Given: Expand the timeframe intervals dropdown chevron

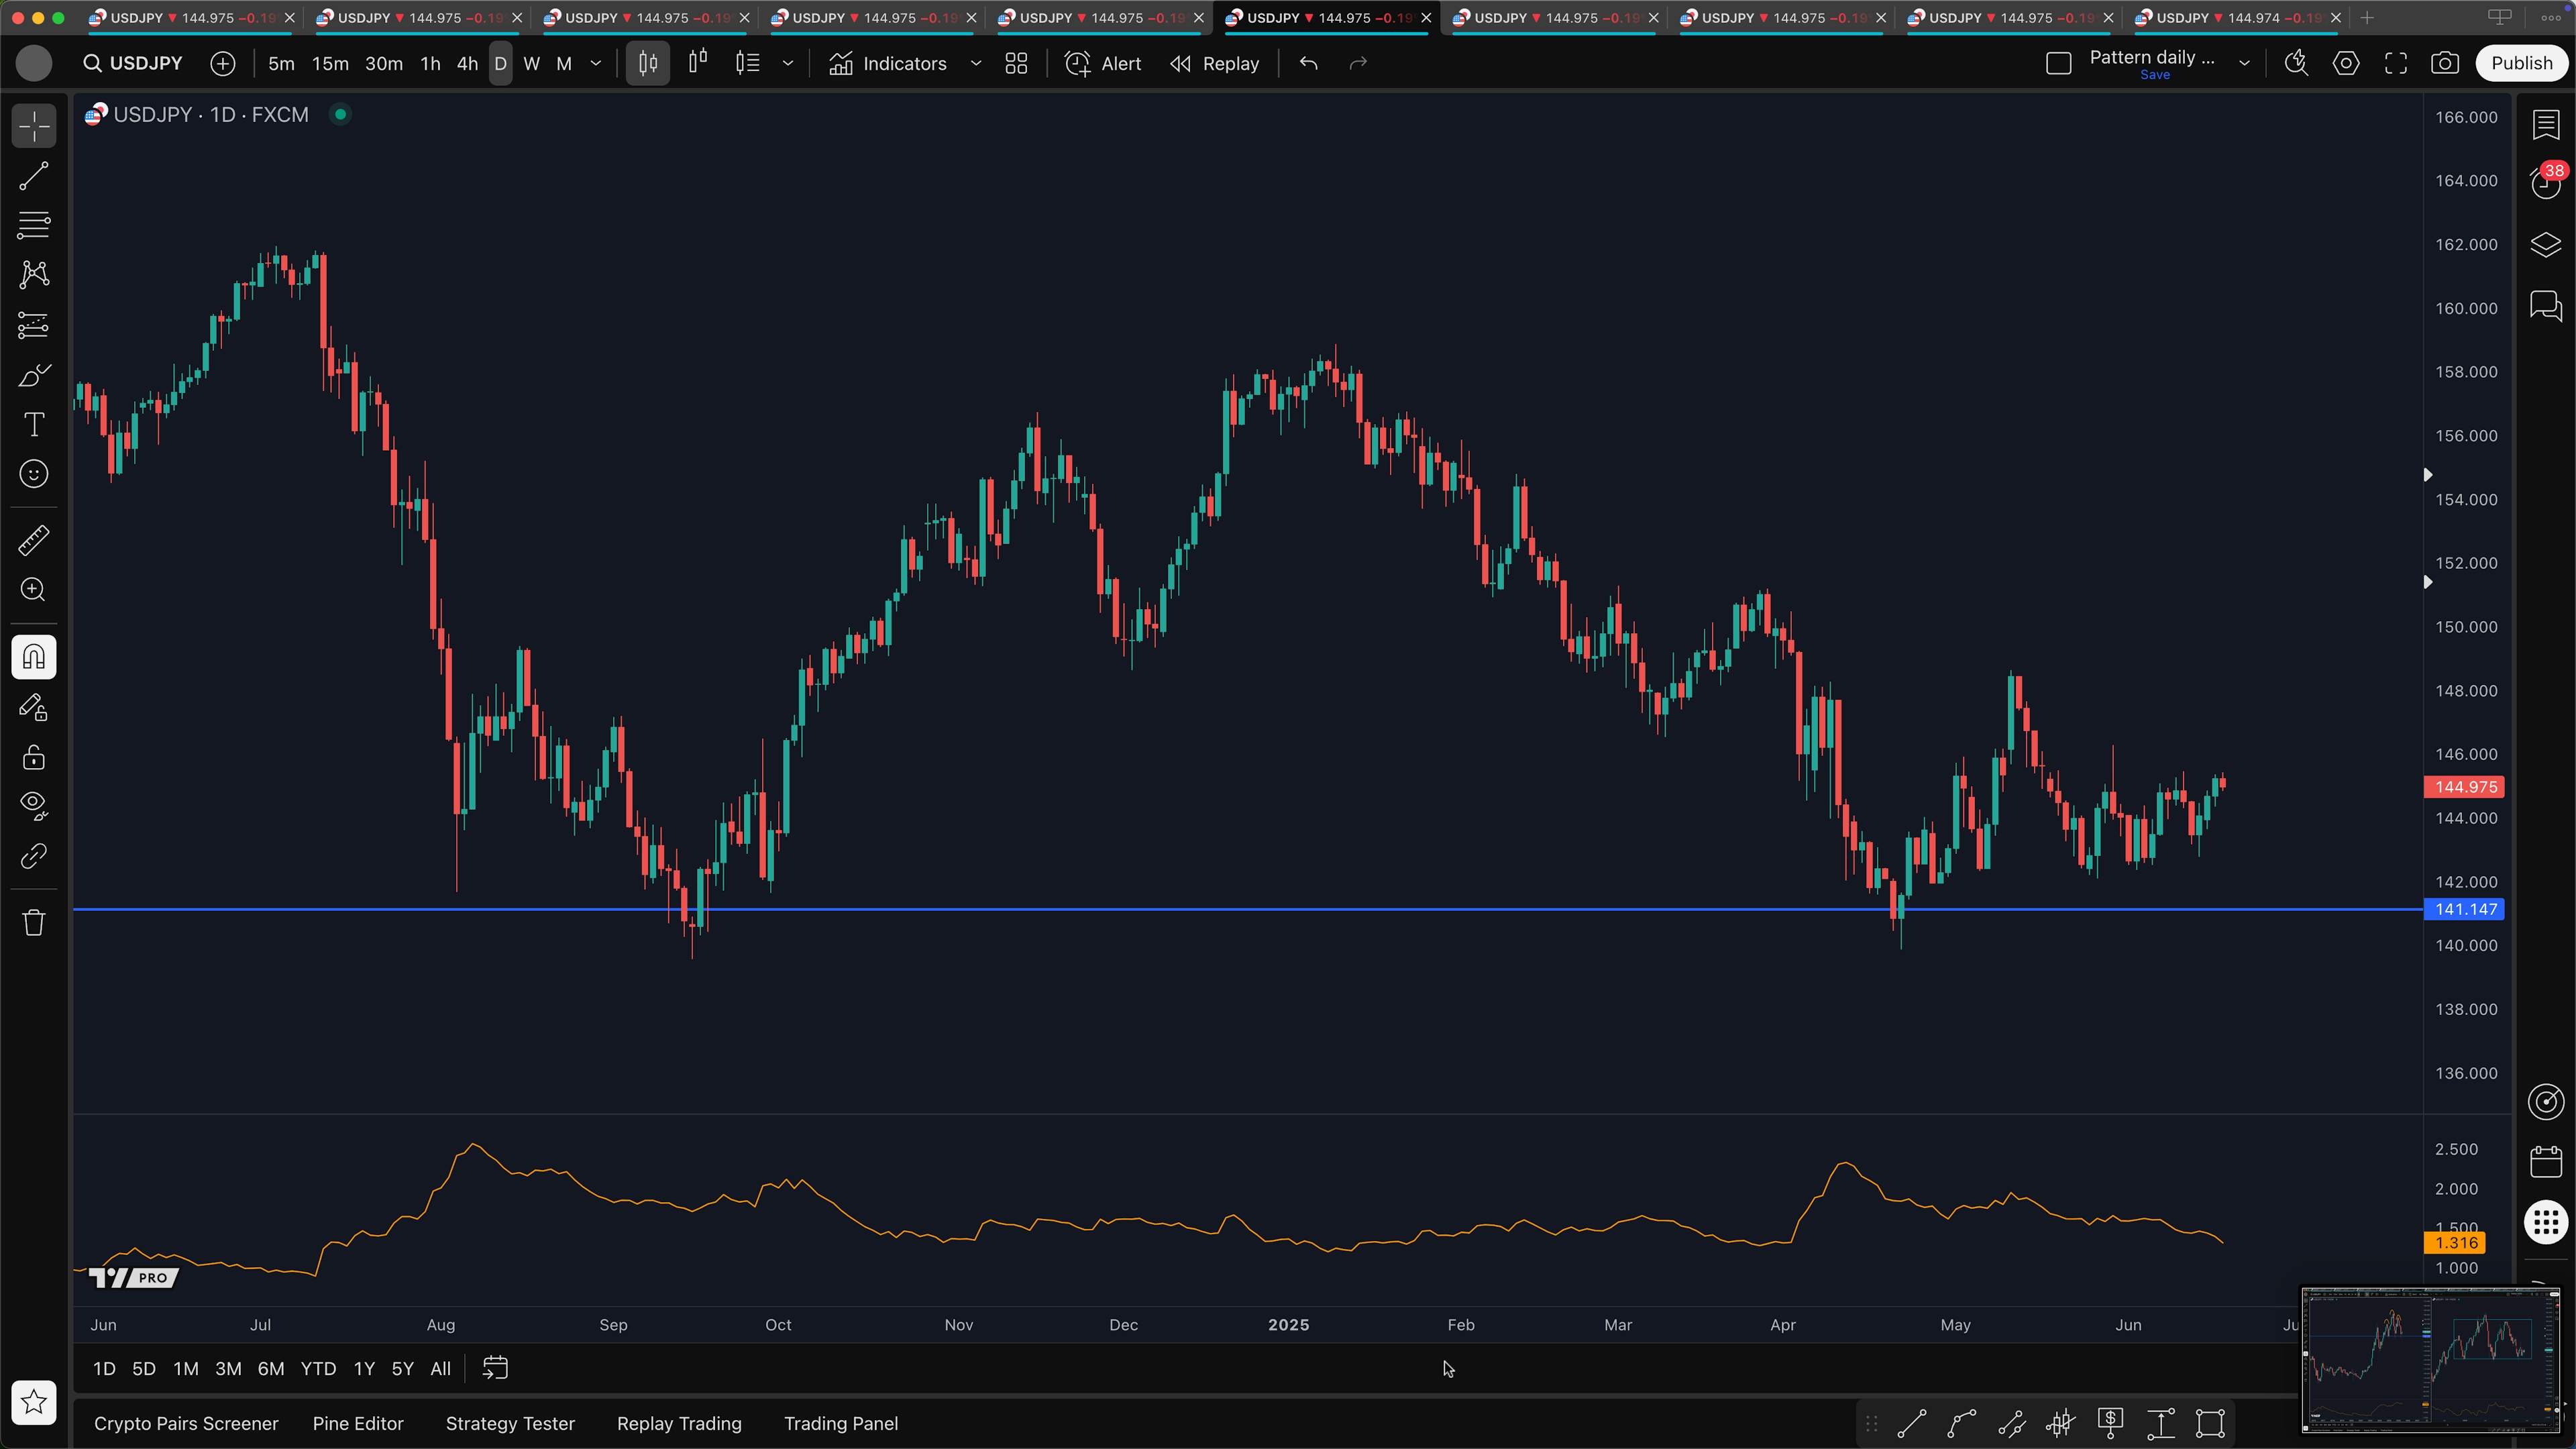Looking at the screenshot, I should tap(596, 64).
